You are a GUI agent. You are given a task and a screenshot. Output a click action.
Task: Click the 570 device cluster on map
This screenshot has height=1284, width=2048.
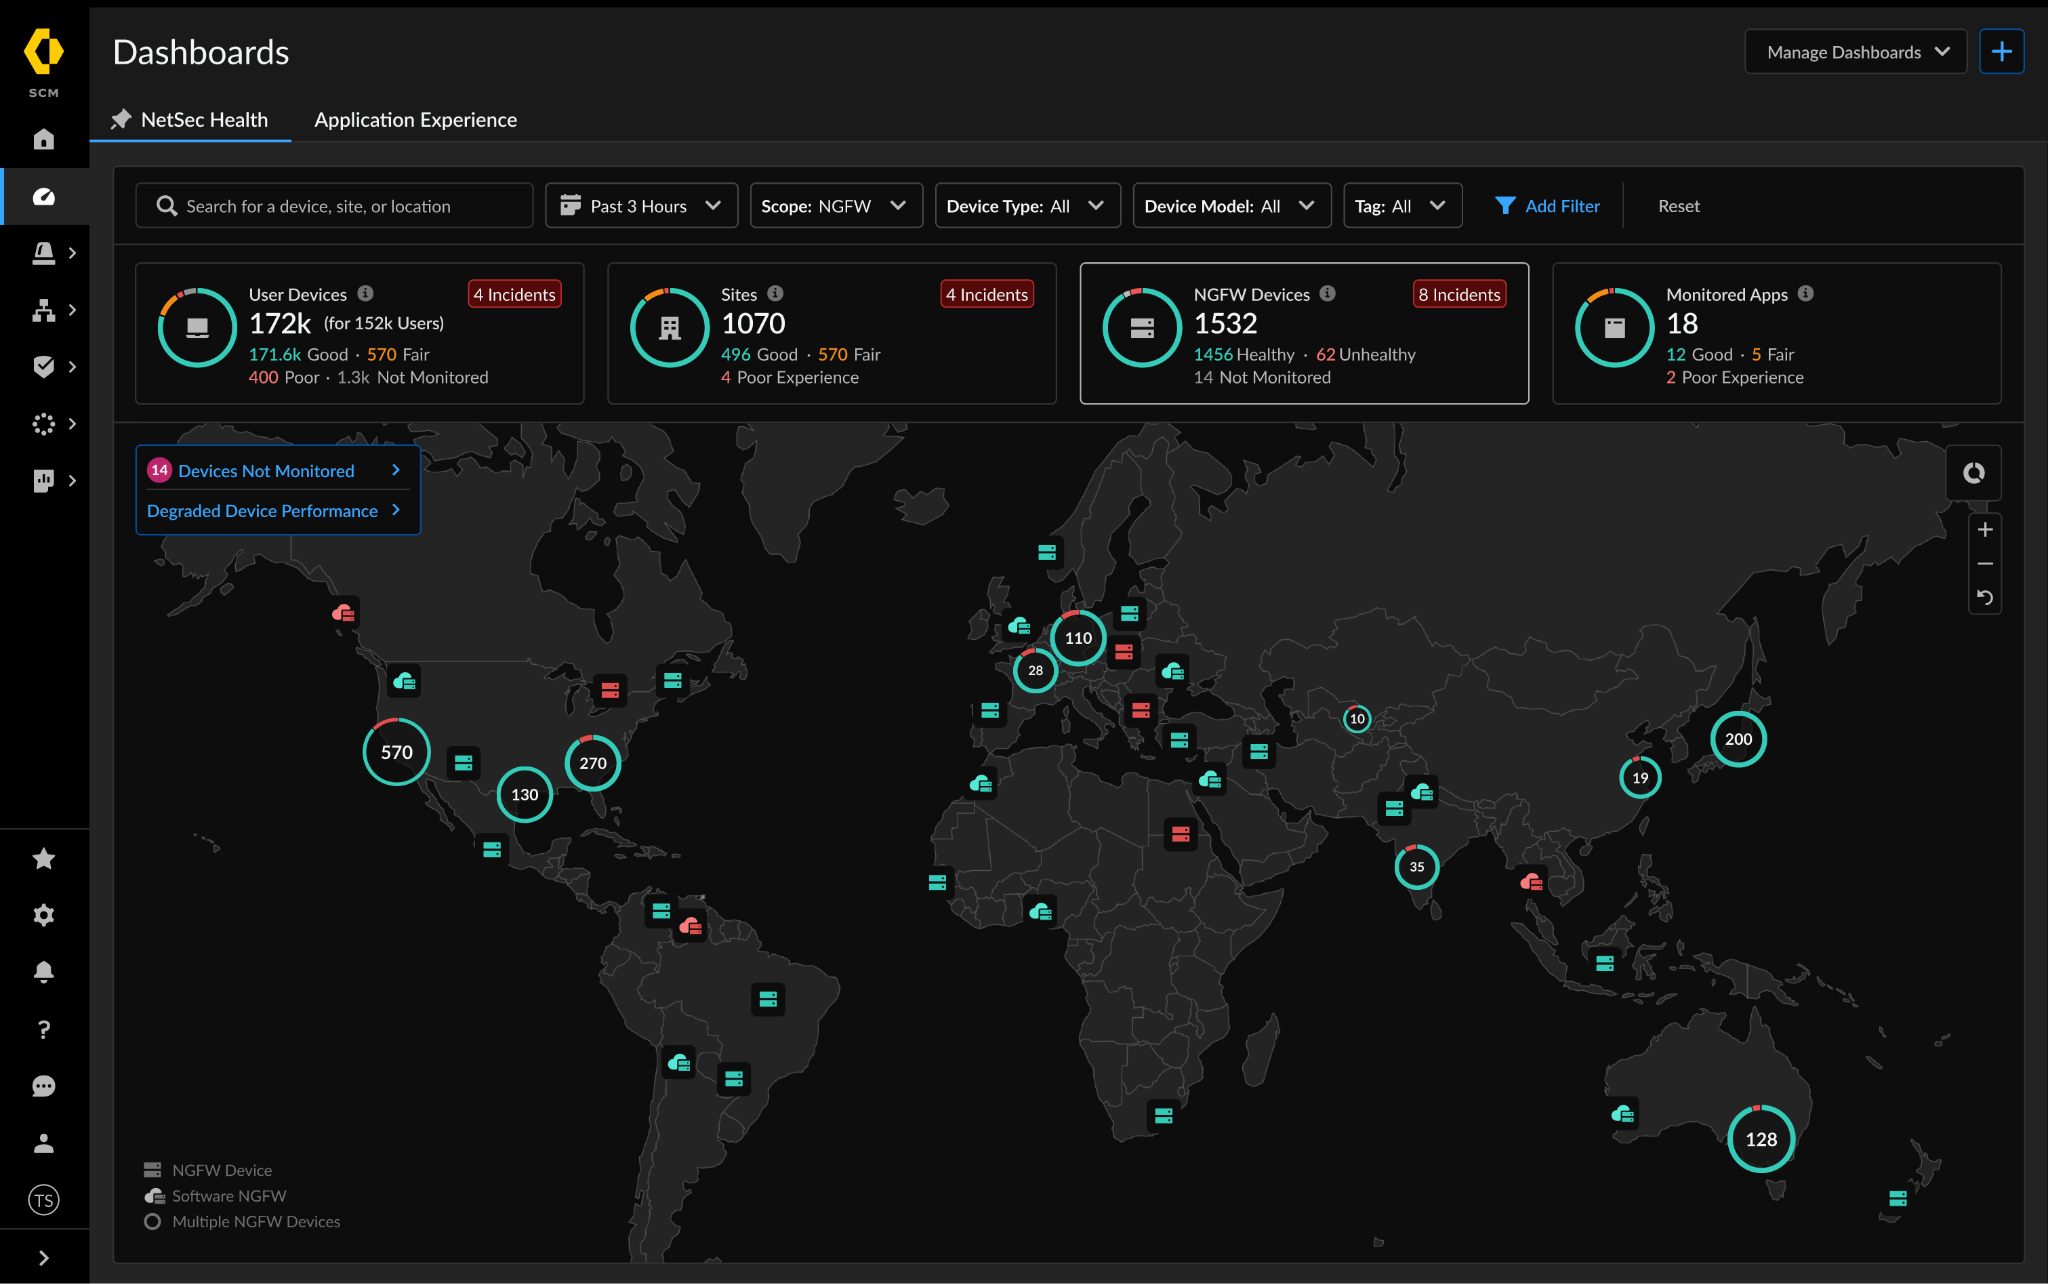[x=396, y=752]
